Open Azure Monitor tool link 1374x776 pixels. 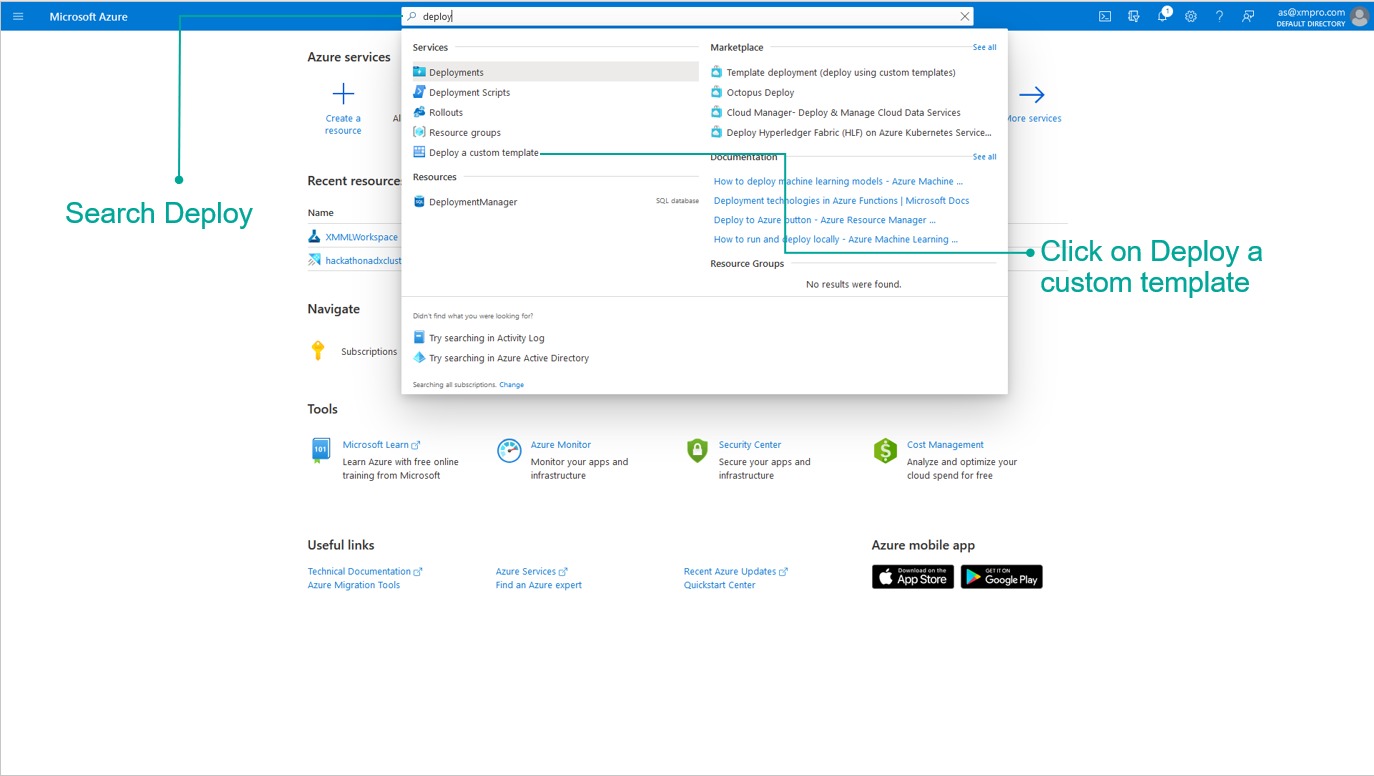point(560,445)
